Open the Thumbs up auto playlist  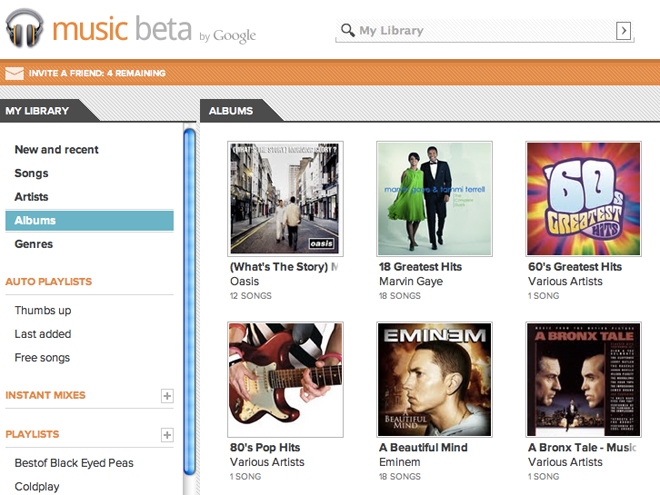(43, 311)
